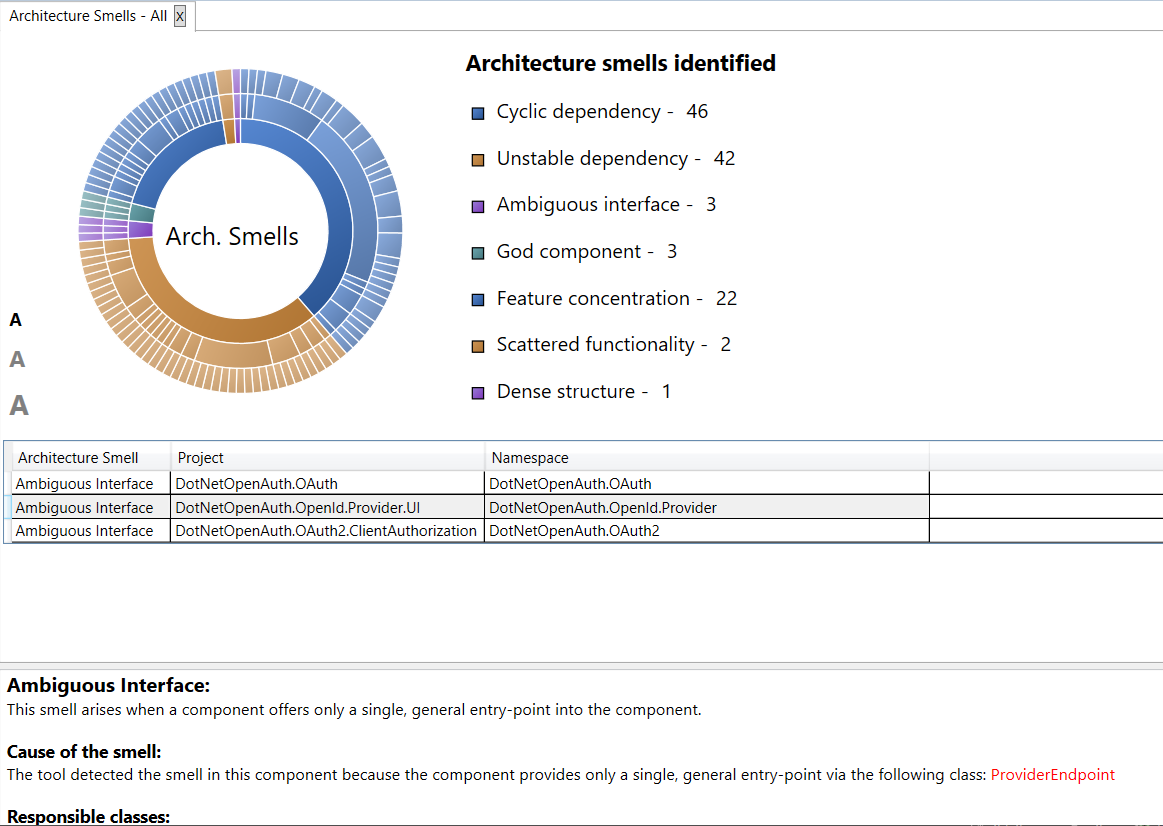Click the Ambiguous interface legend swatch
This screenshot has height=826, width=1163.
coord(478,206)
